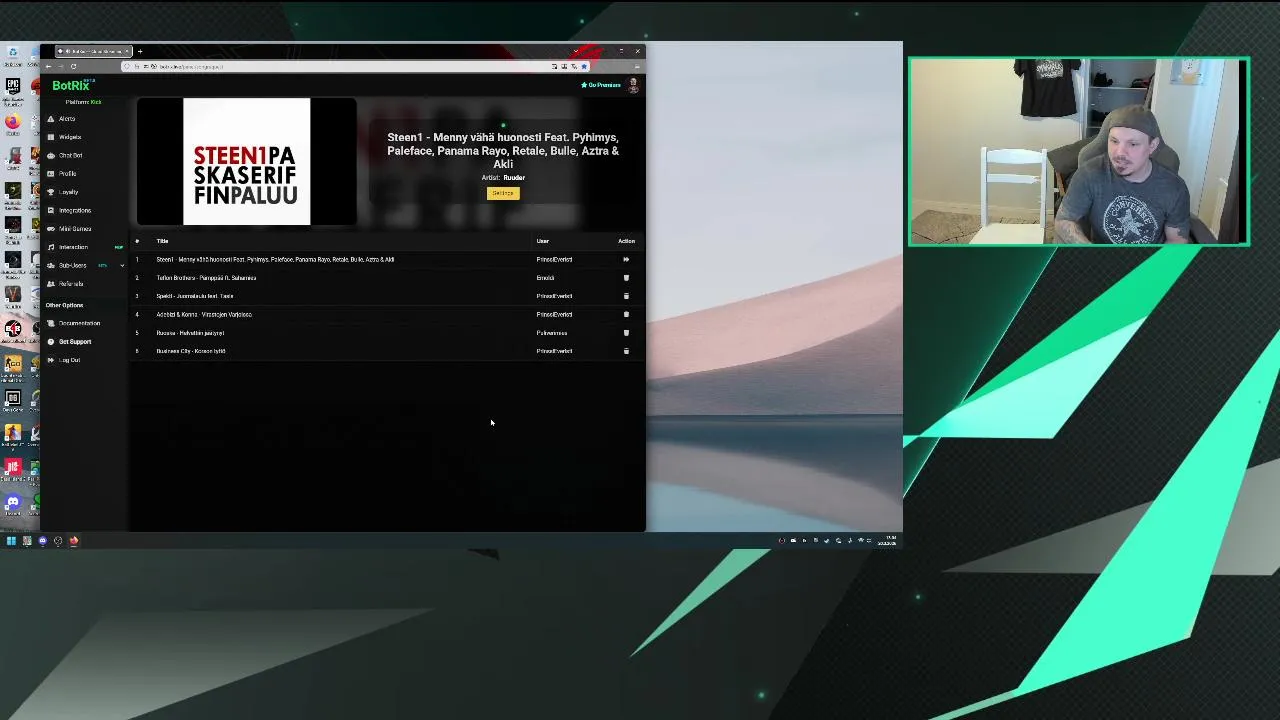This screenshot has height=720, width=1280.
Task: Click the browser icon in taskbar
Action: pos(73,541)
